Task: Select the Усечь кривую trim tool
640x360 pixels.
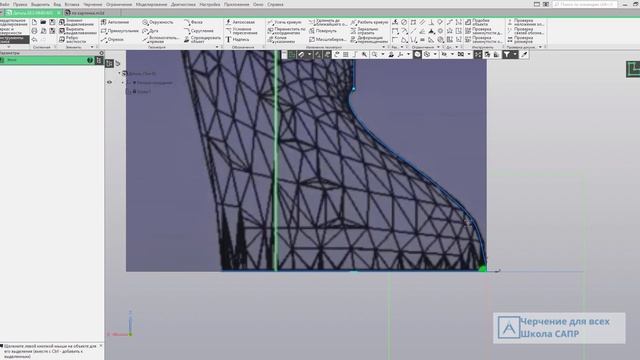Action: (284, 22)
